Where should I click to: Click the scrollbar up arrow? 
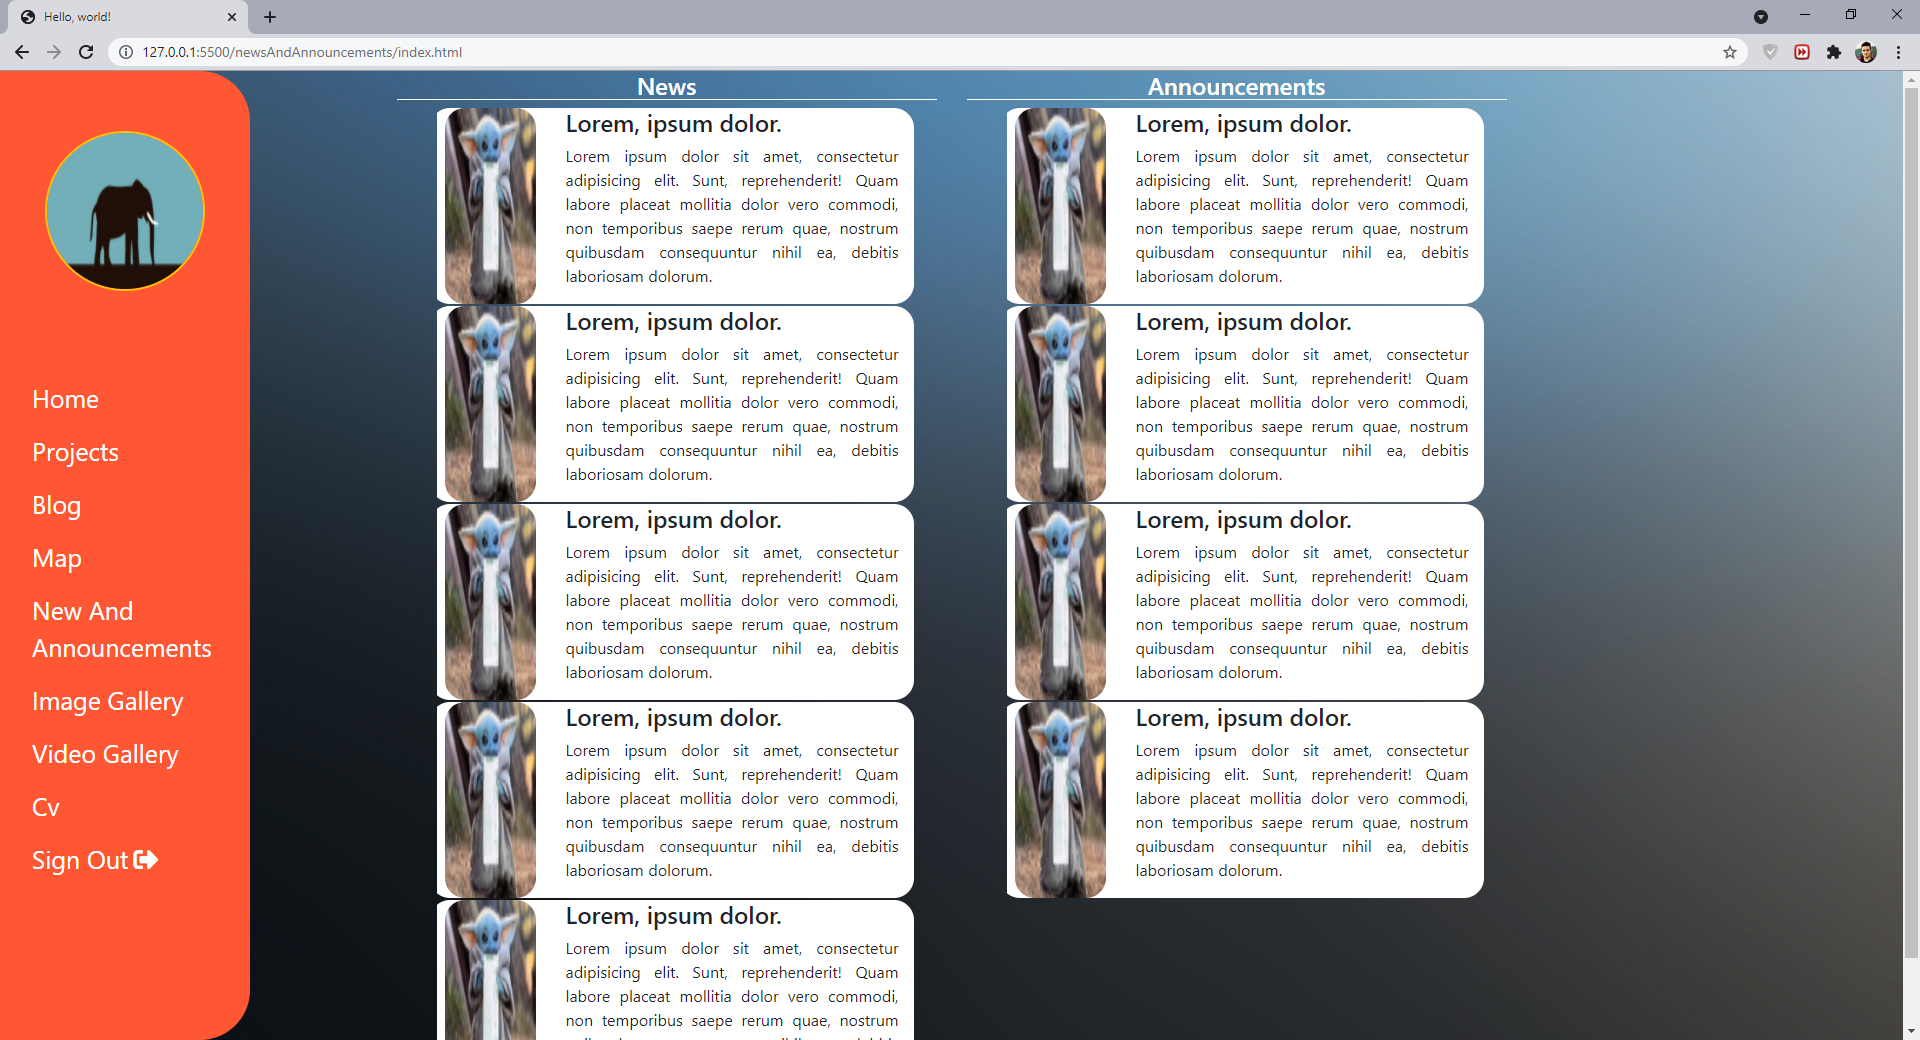click(1911, 78)
